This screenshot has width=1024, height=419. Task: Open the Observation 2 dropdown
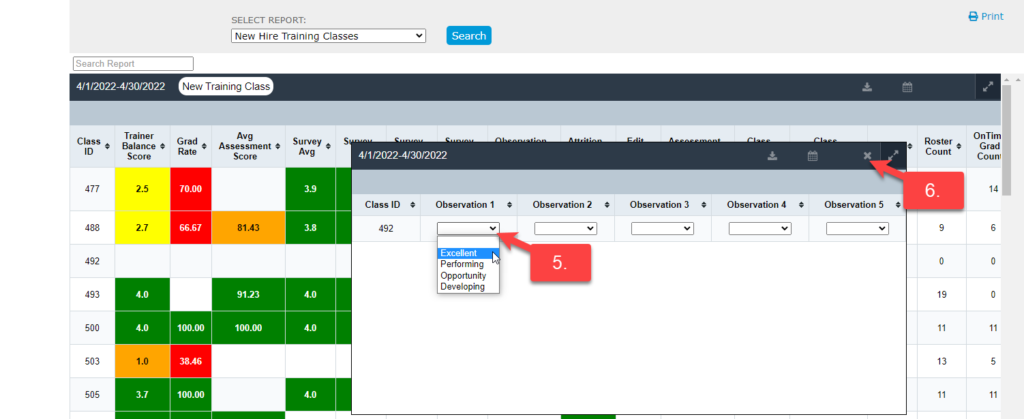pos(565,228)
